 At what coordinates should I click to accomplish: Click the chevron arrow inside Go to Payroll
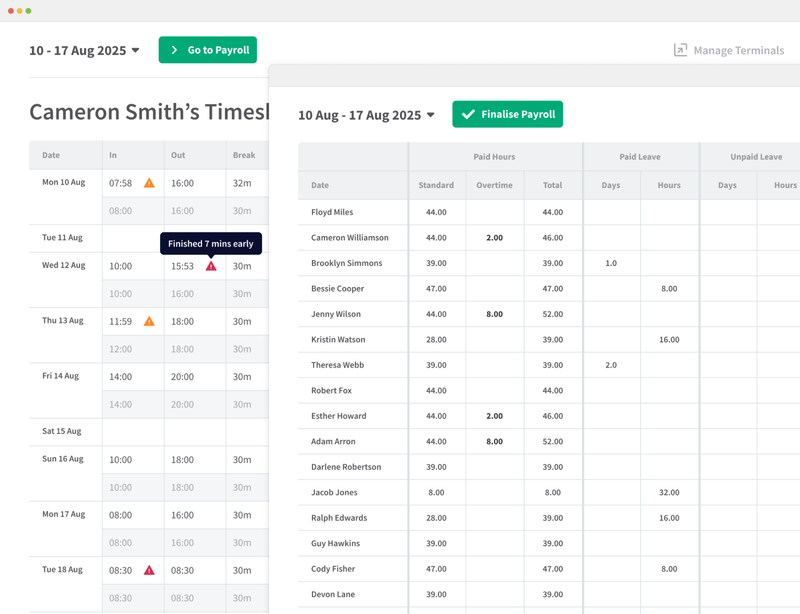point(174,50)
